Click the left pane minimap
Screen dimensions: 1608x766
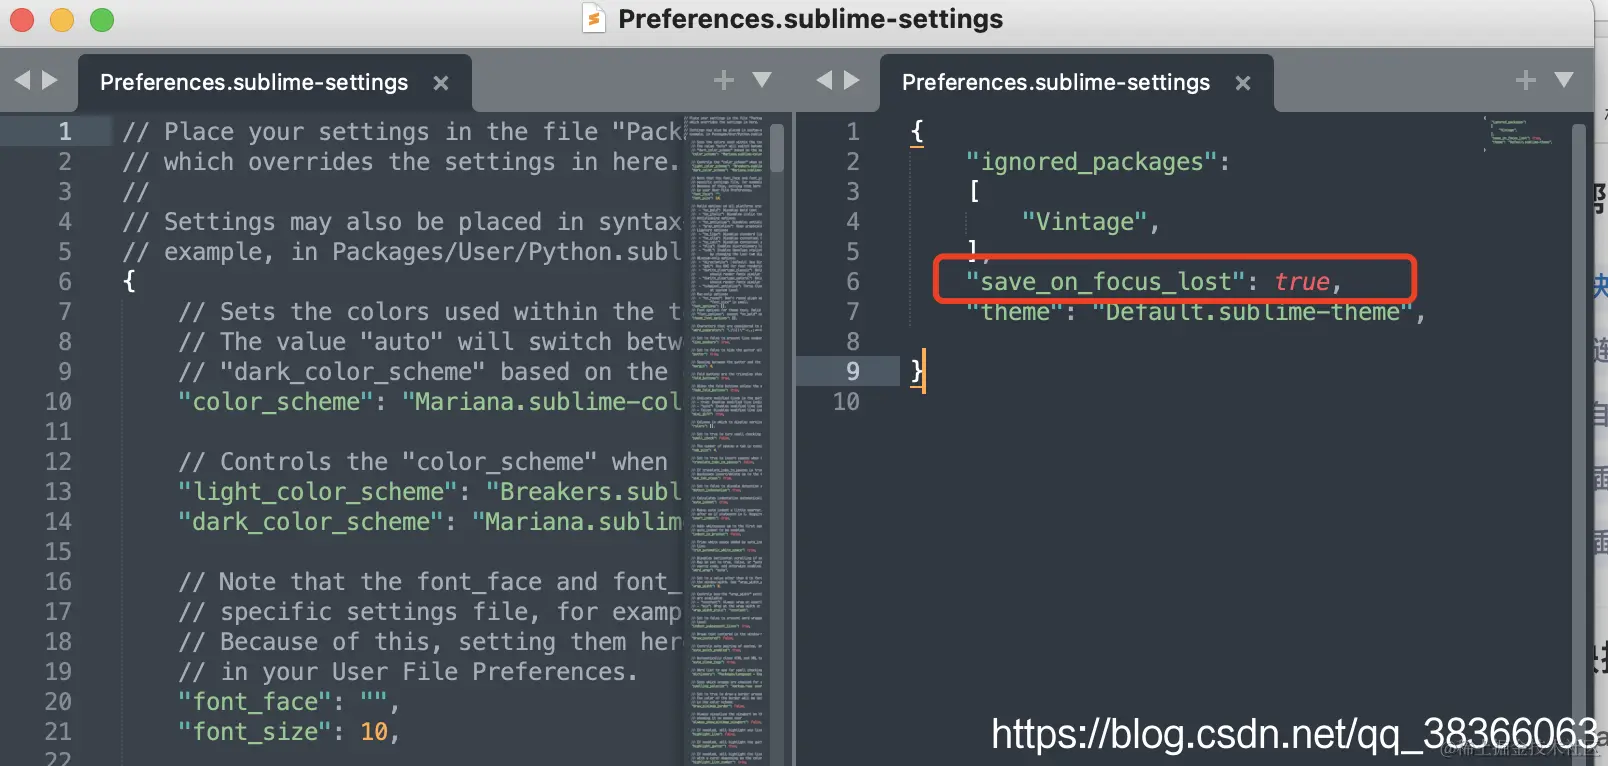(727, 440)
